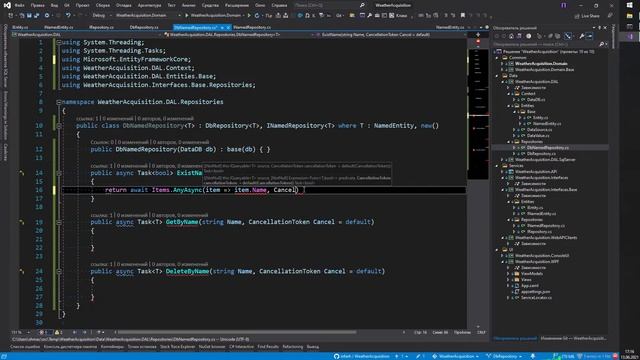Viewport: 640px width, 360px height.
Task: Click the send feedback icon near Live Share
Action: click(x=610, y=16)
